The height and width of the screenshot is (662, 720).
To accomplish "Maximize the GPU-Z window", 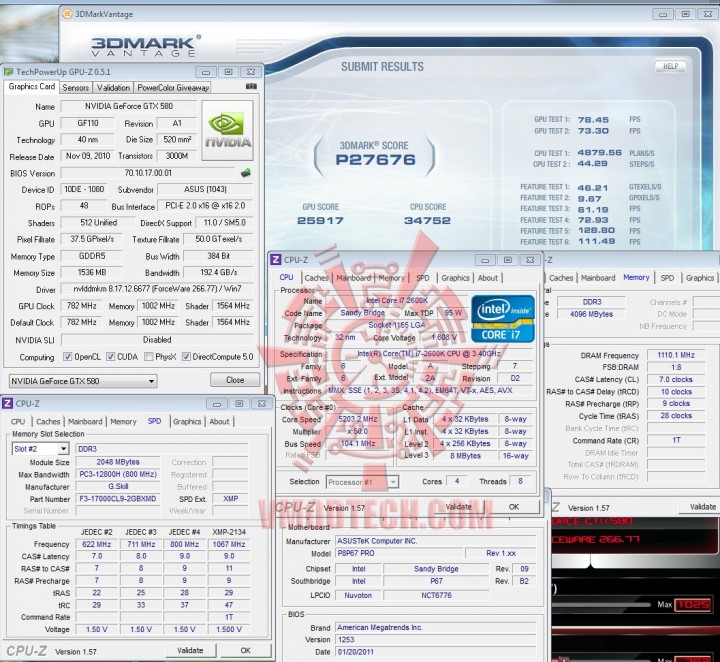I will (x=228, y=72).
